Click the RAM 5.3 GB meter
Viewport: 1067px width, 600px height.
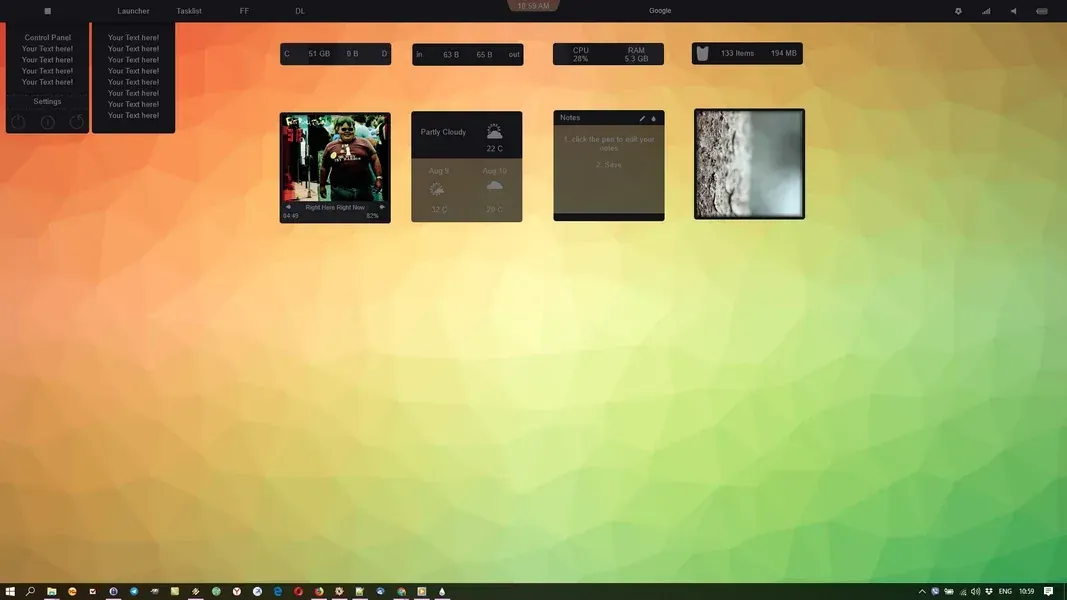click(x=636, y=54)
